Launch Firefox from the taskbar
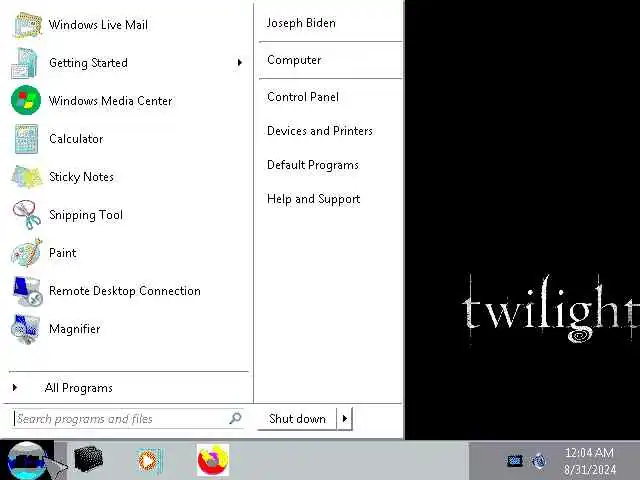The image size is (640, 480). (x=213, y=460)
